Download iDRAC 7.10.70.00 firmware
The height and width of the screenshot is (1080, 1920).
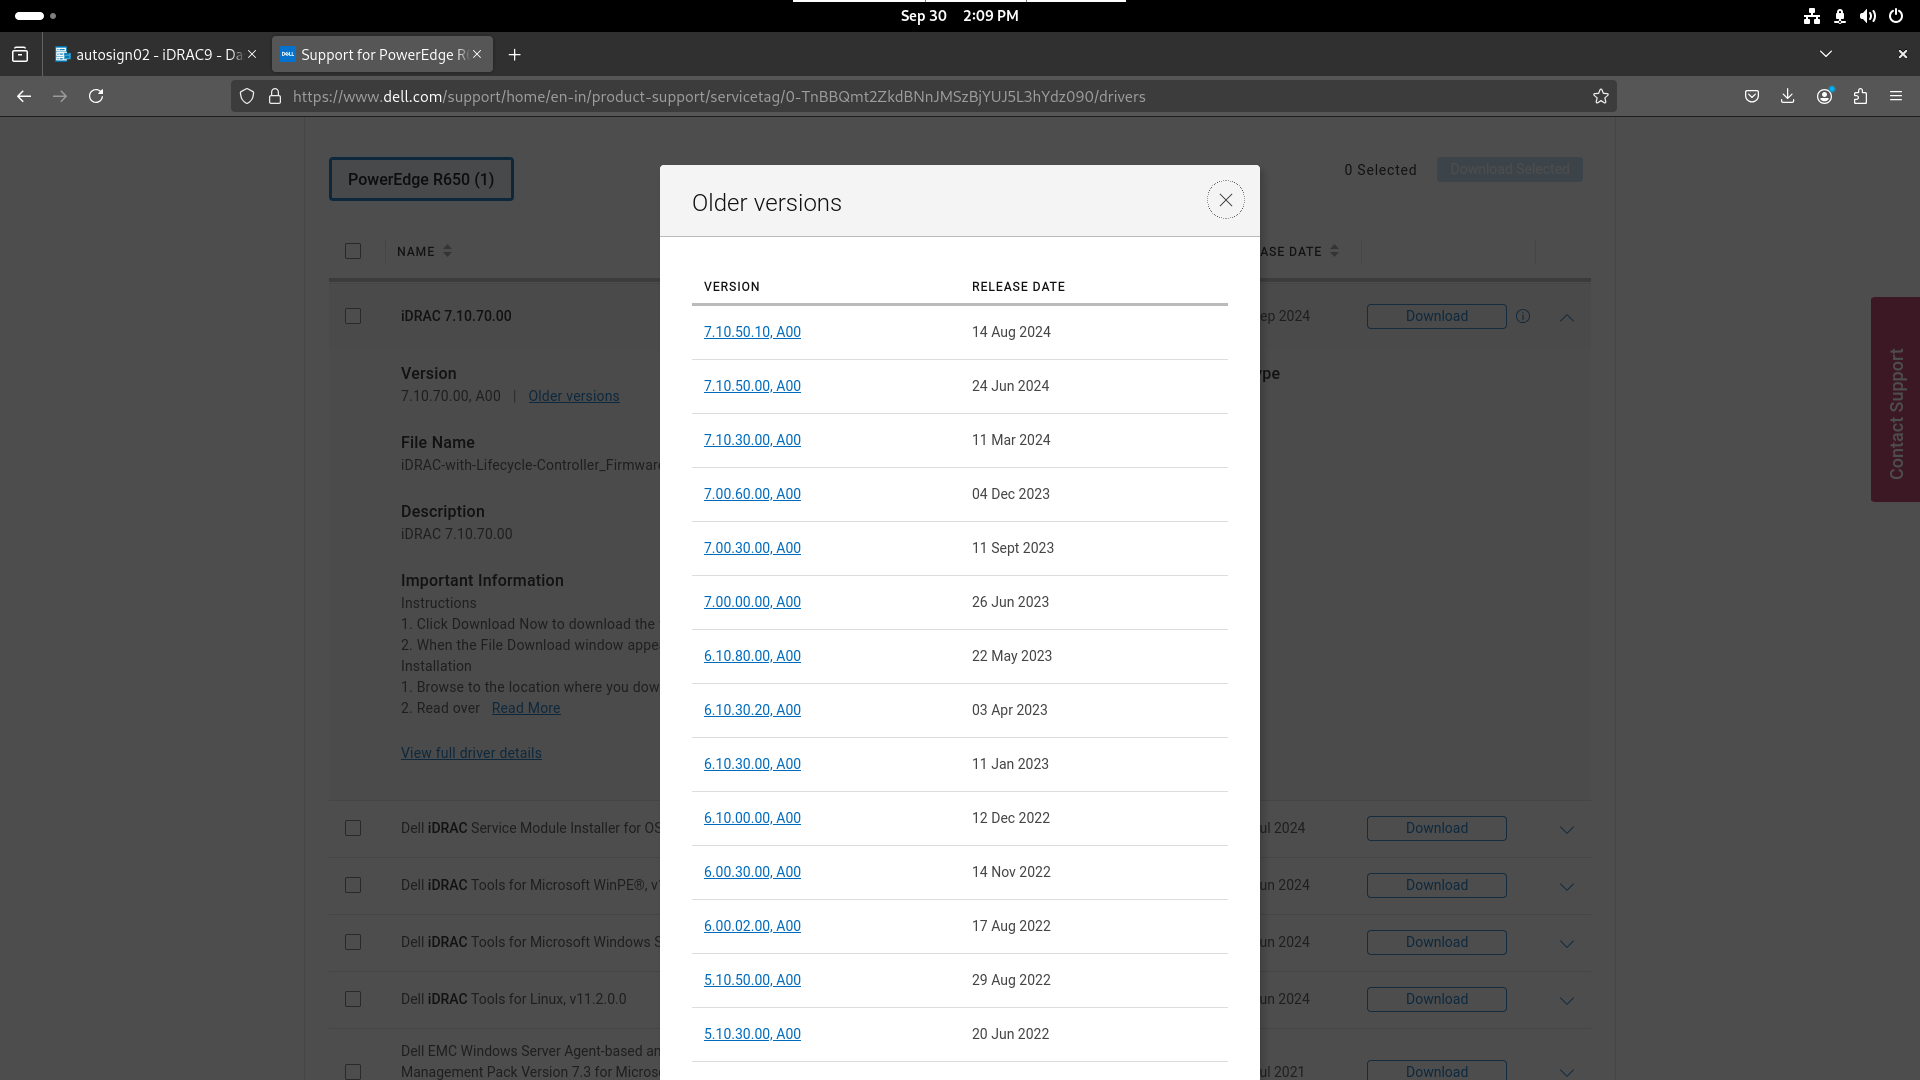(x=1436, y=316)
